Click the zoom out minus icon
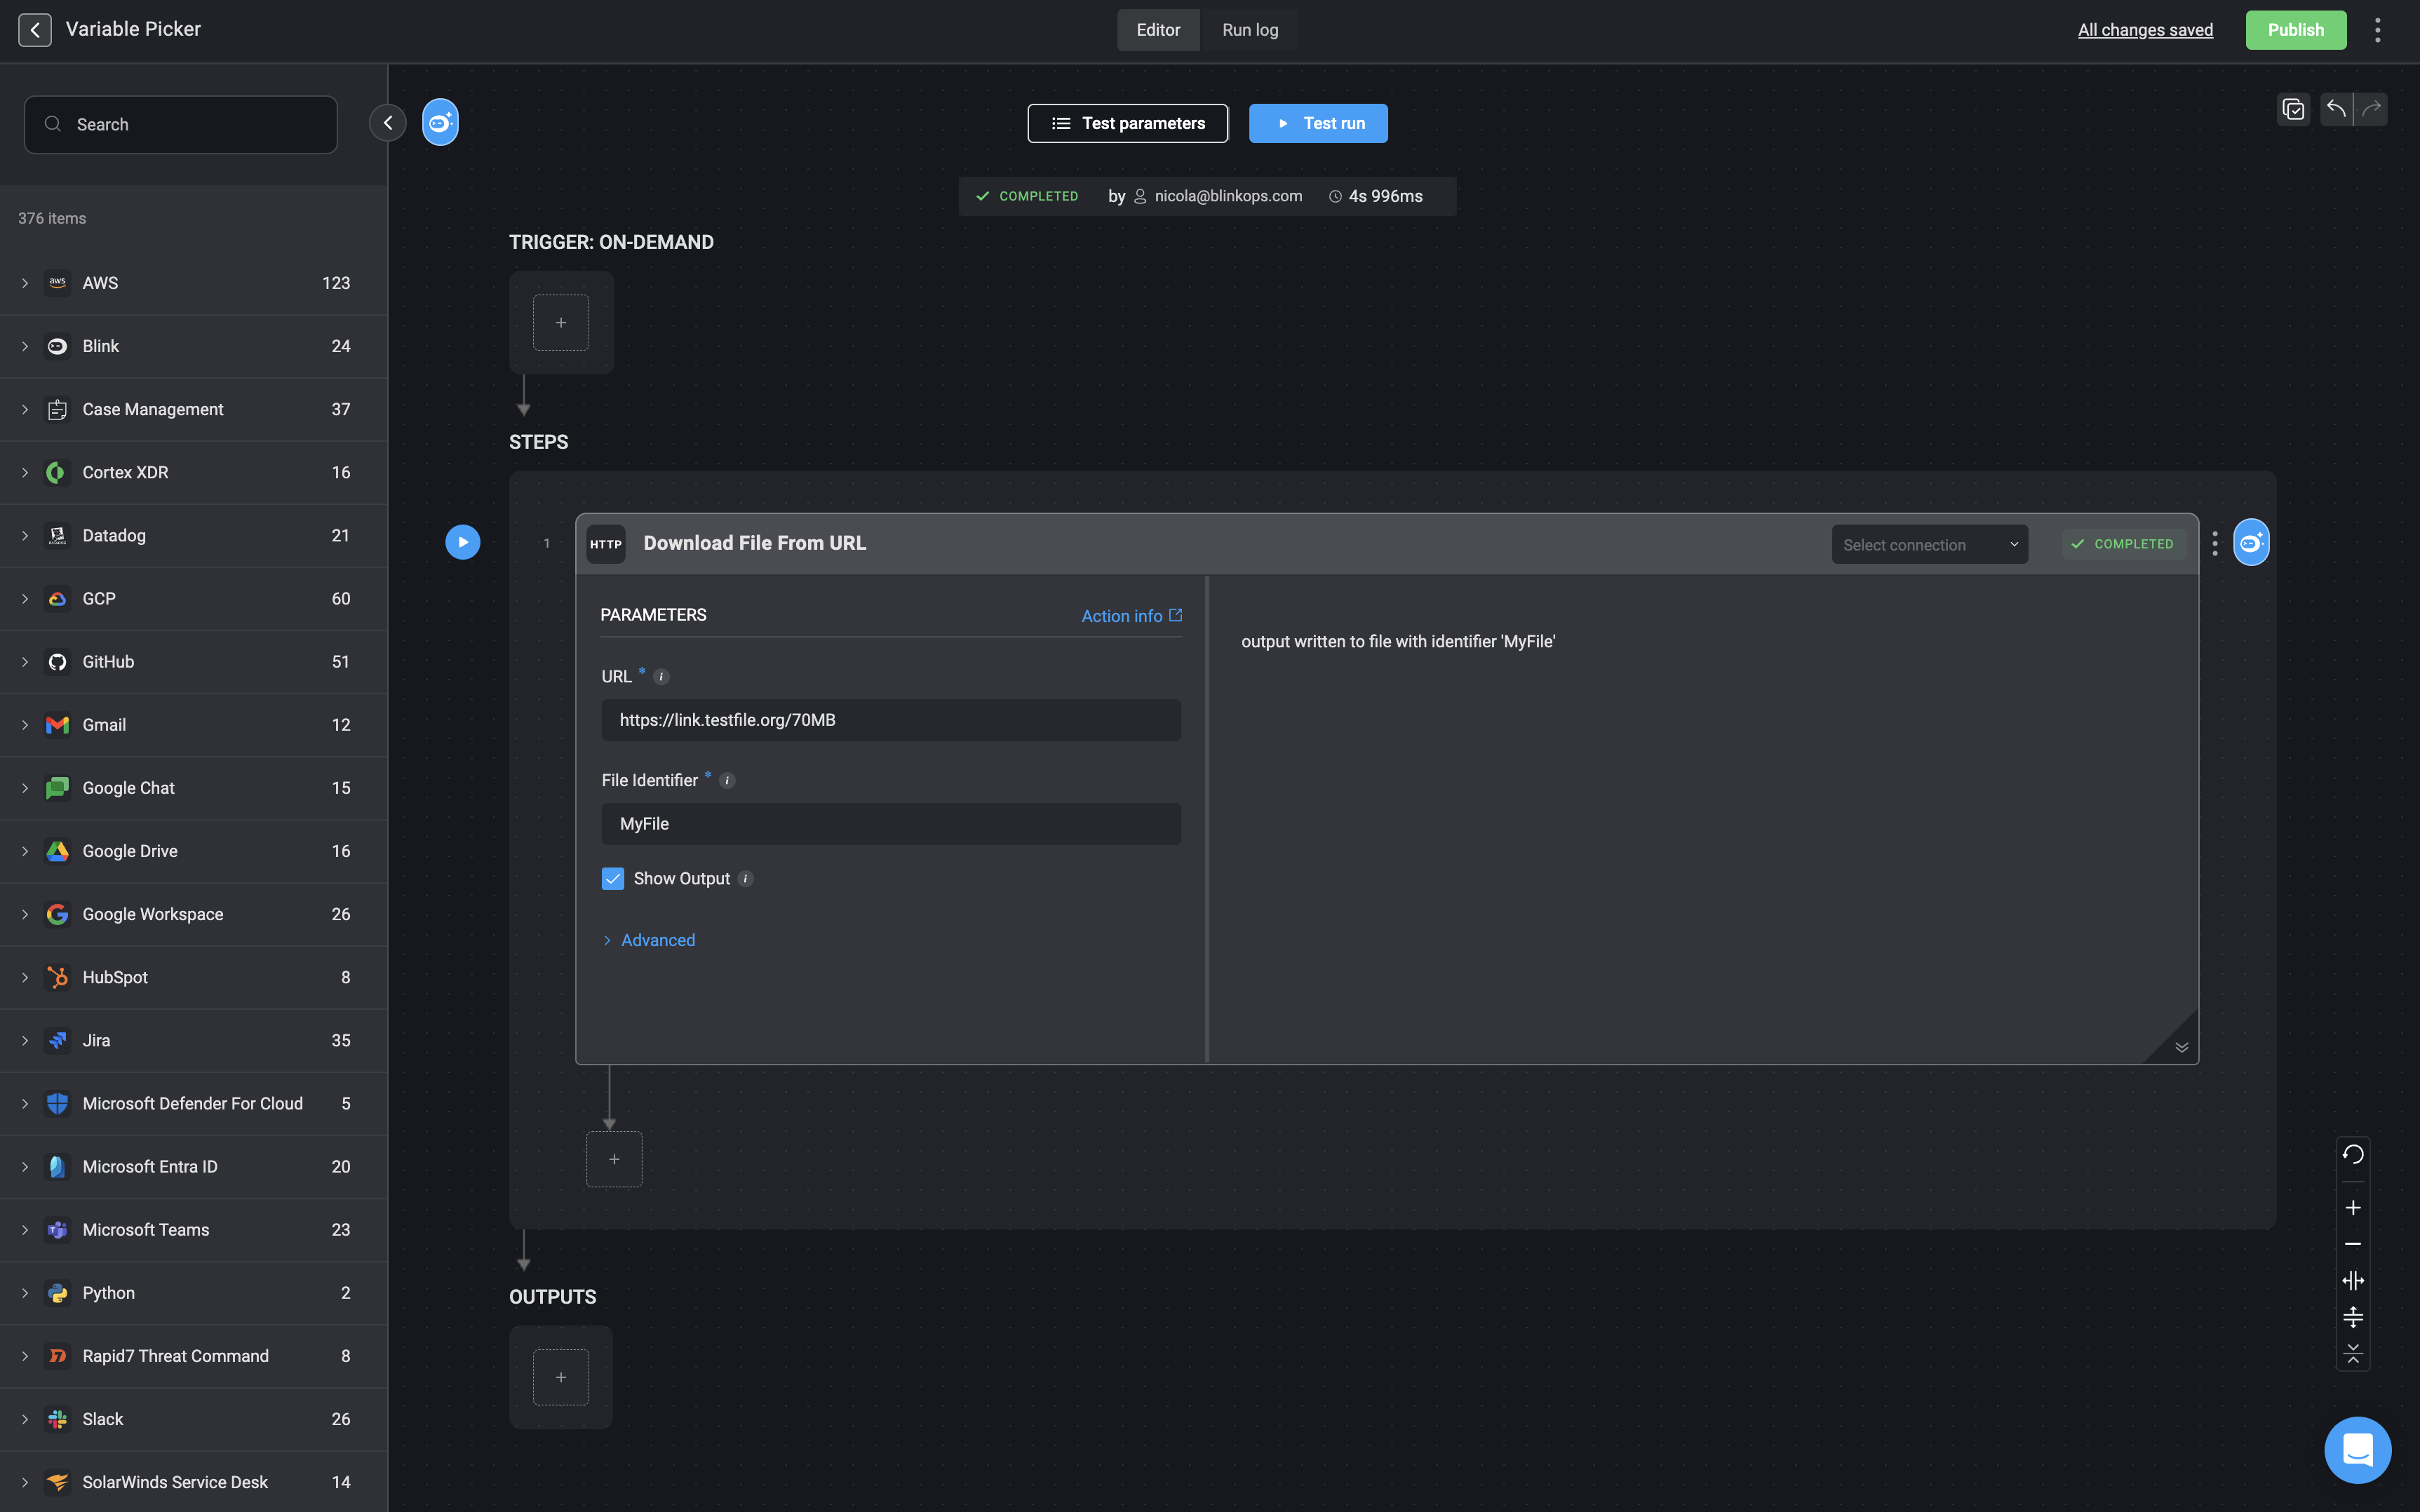This screenshot has height=1512, width=2420. (x=2353, y=1244)
